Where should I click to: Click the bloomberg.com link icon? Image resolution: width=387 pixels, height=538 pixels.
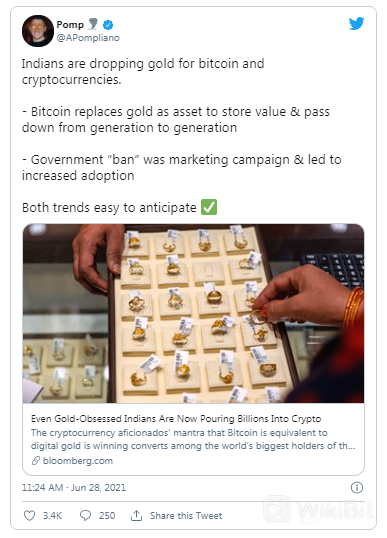tap(36, 461)
